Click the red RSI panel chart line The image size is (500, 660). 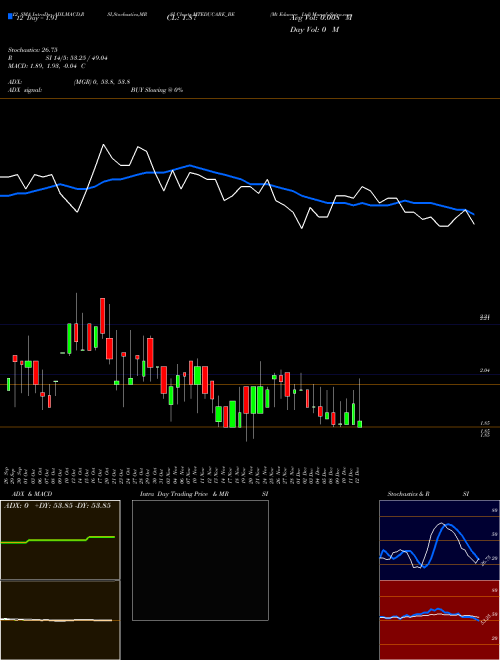(429, 615)
